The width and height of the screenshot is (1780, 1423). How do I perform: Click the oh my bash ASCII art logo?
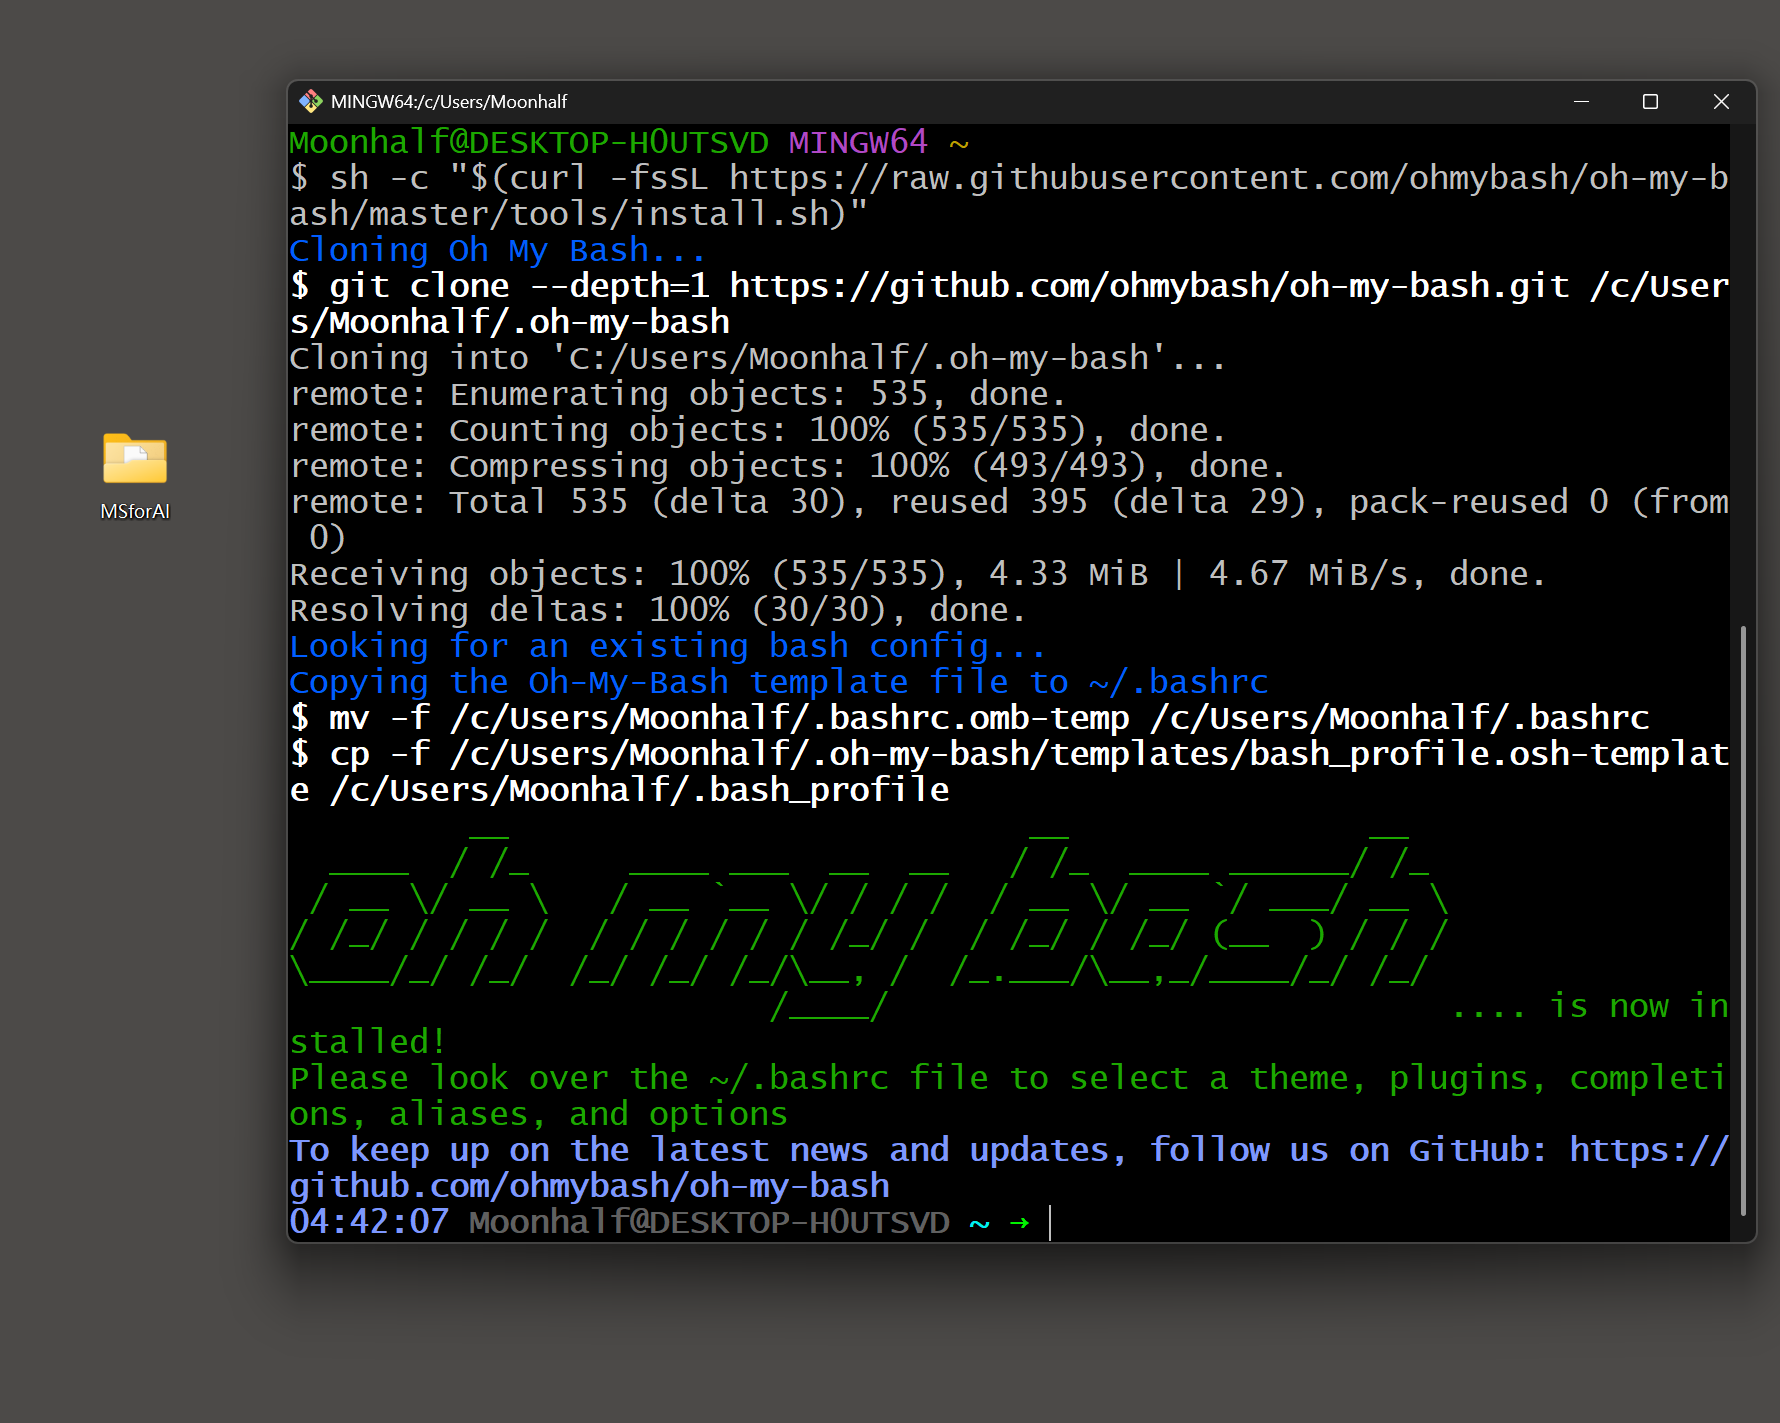(x=868, y=926)
